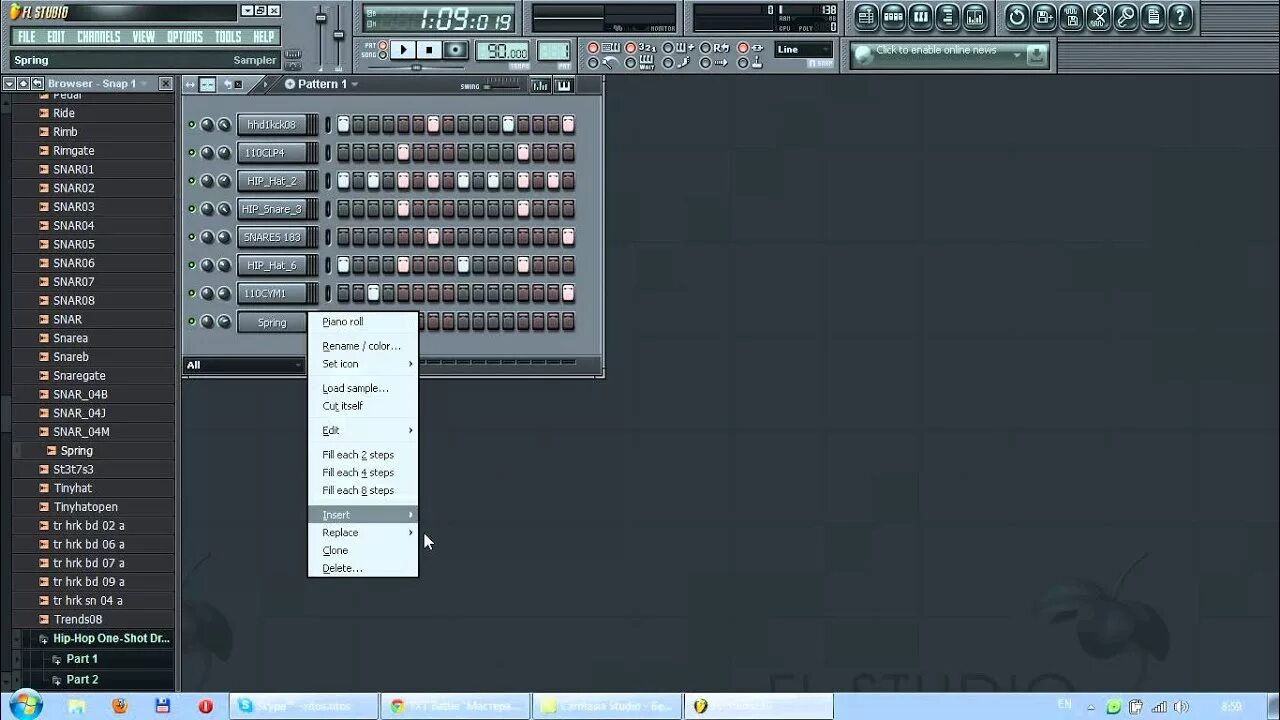Image resolution: width=1280 pixels, height=720 pixels.
Task: Click the Snare file icon next to SNAR01
Action: [44, 169]
